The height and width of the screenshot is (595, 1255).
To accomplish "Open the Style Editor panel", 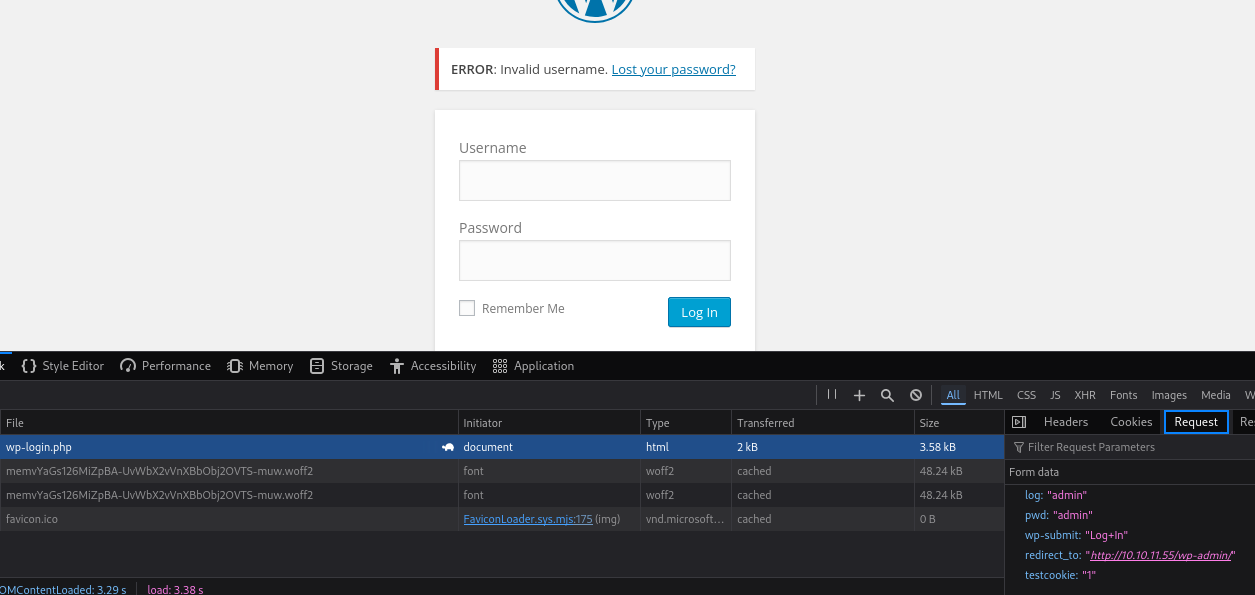I will 63,366.
